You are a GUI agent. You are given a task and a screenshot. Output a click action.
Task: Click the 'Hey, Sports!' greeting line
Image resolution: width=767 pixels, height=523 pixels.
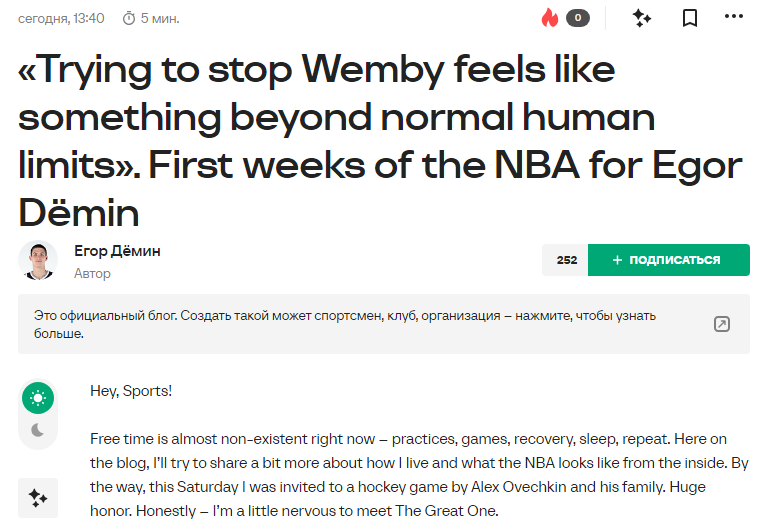click(x=131, y=390)
